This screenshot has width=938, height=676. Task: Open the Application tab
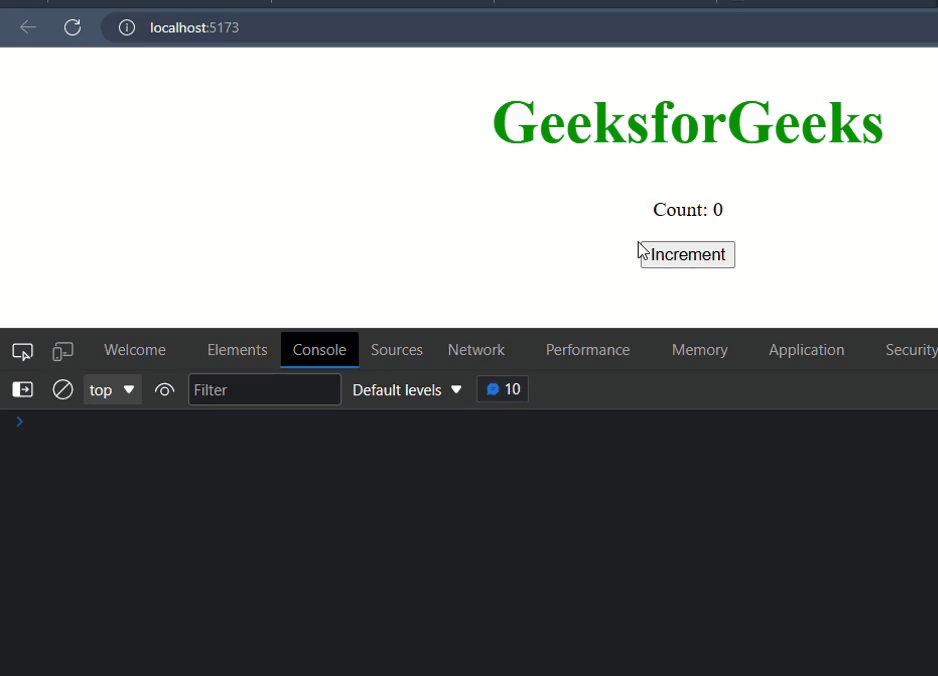tap(806, 350)
